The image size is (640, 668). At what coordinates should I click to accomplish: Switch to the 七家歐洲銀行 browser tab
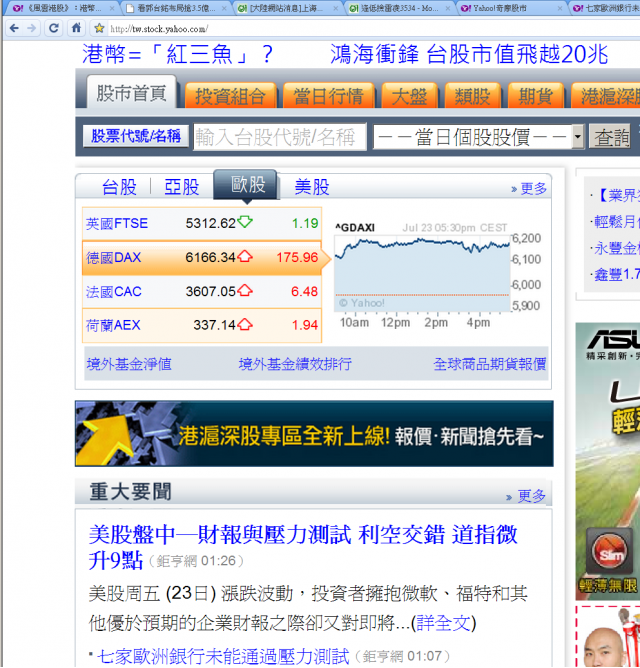(605, 8)
